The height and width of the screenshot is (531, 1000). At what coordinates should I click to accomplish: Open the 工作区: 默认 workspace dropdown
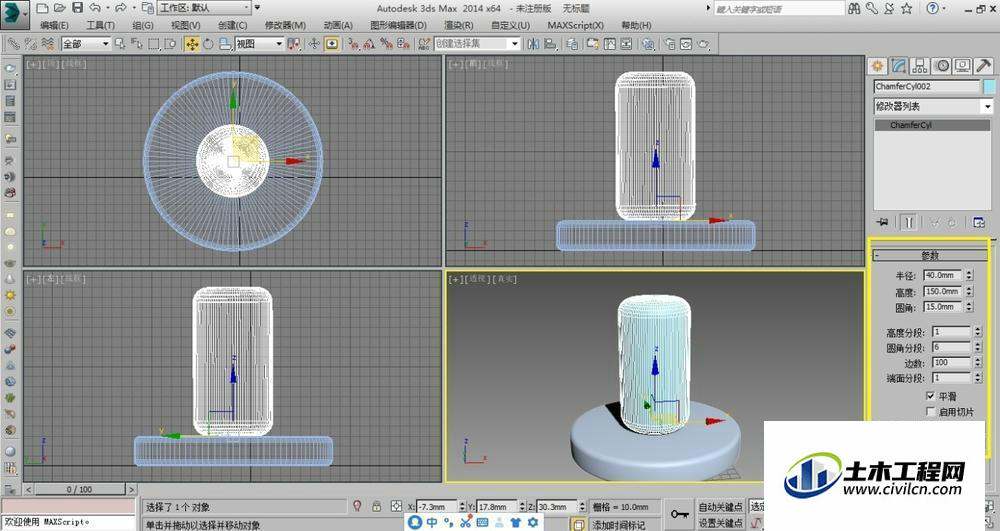[x=203, y=8]
